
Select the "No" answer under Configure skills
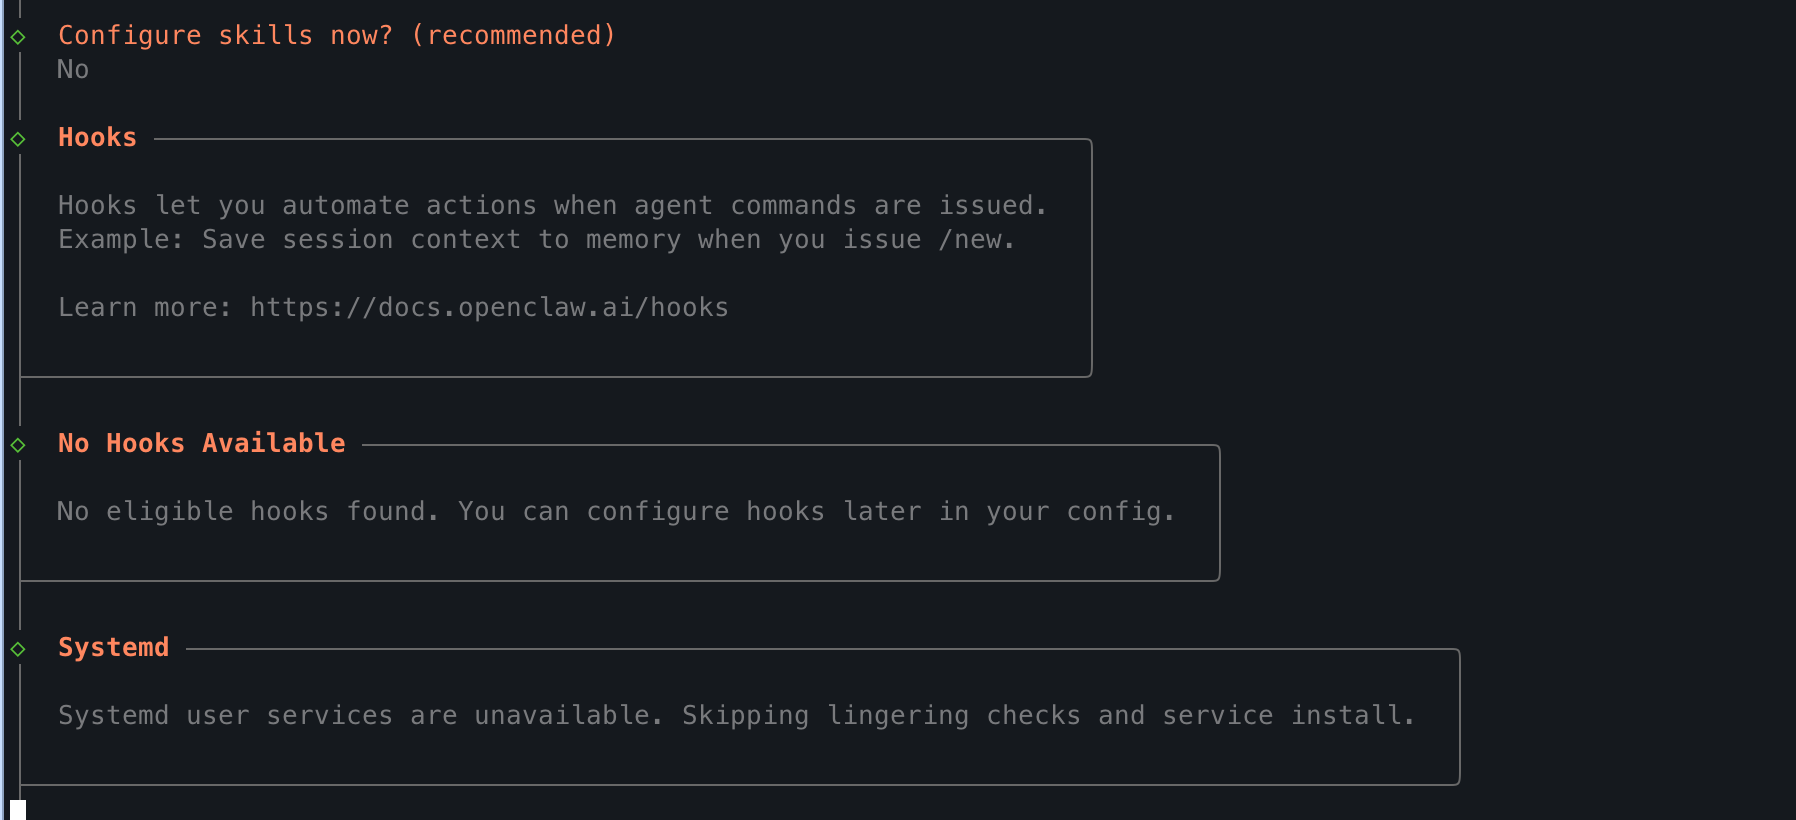point(73,69)
